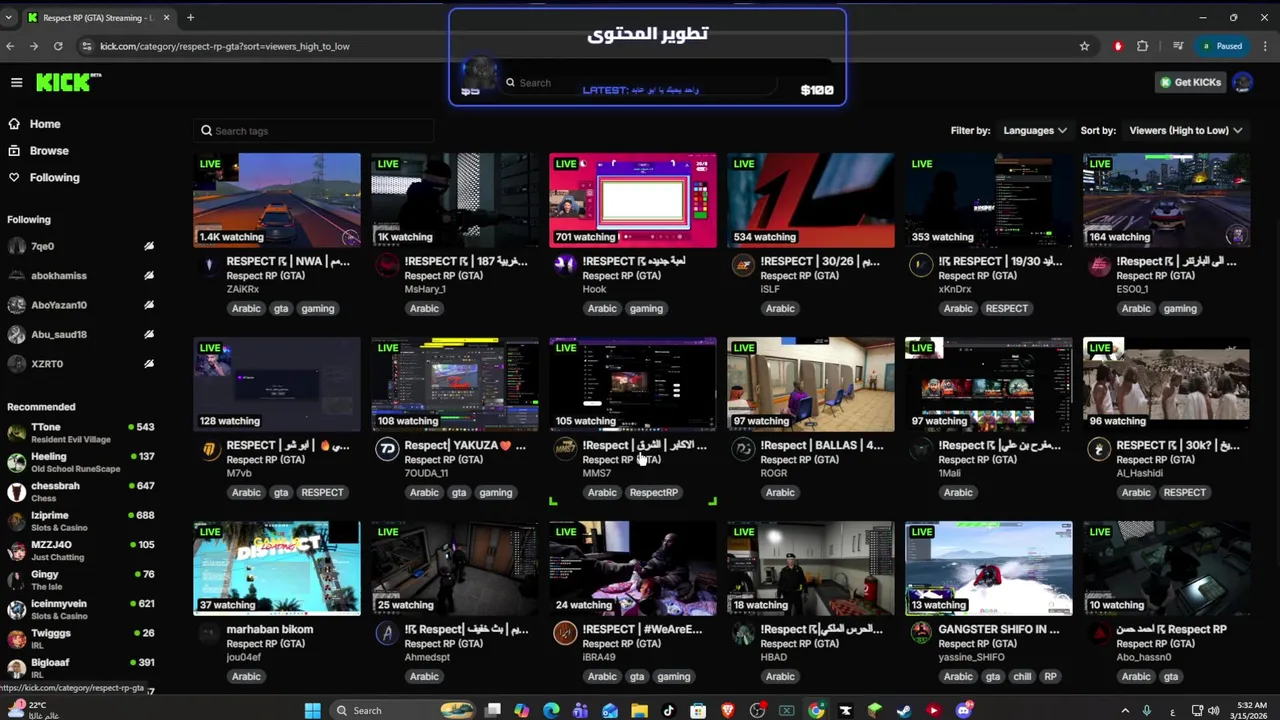Open Steam from taskbar
Viewport: 1280px width, 720px height.
[x=904, y=711]
